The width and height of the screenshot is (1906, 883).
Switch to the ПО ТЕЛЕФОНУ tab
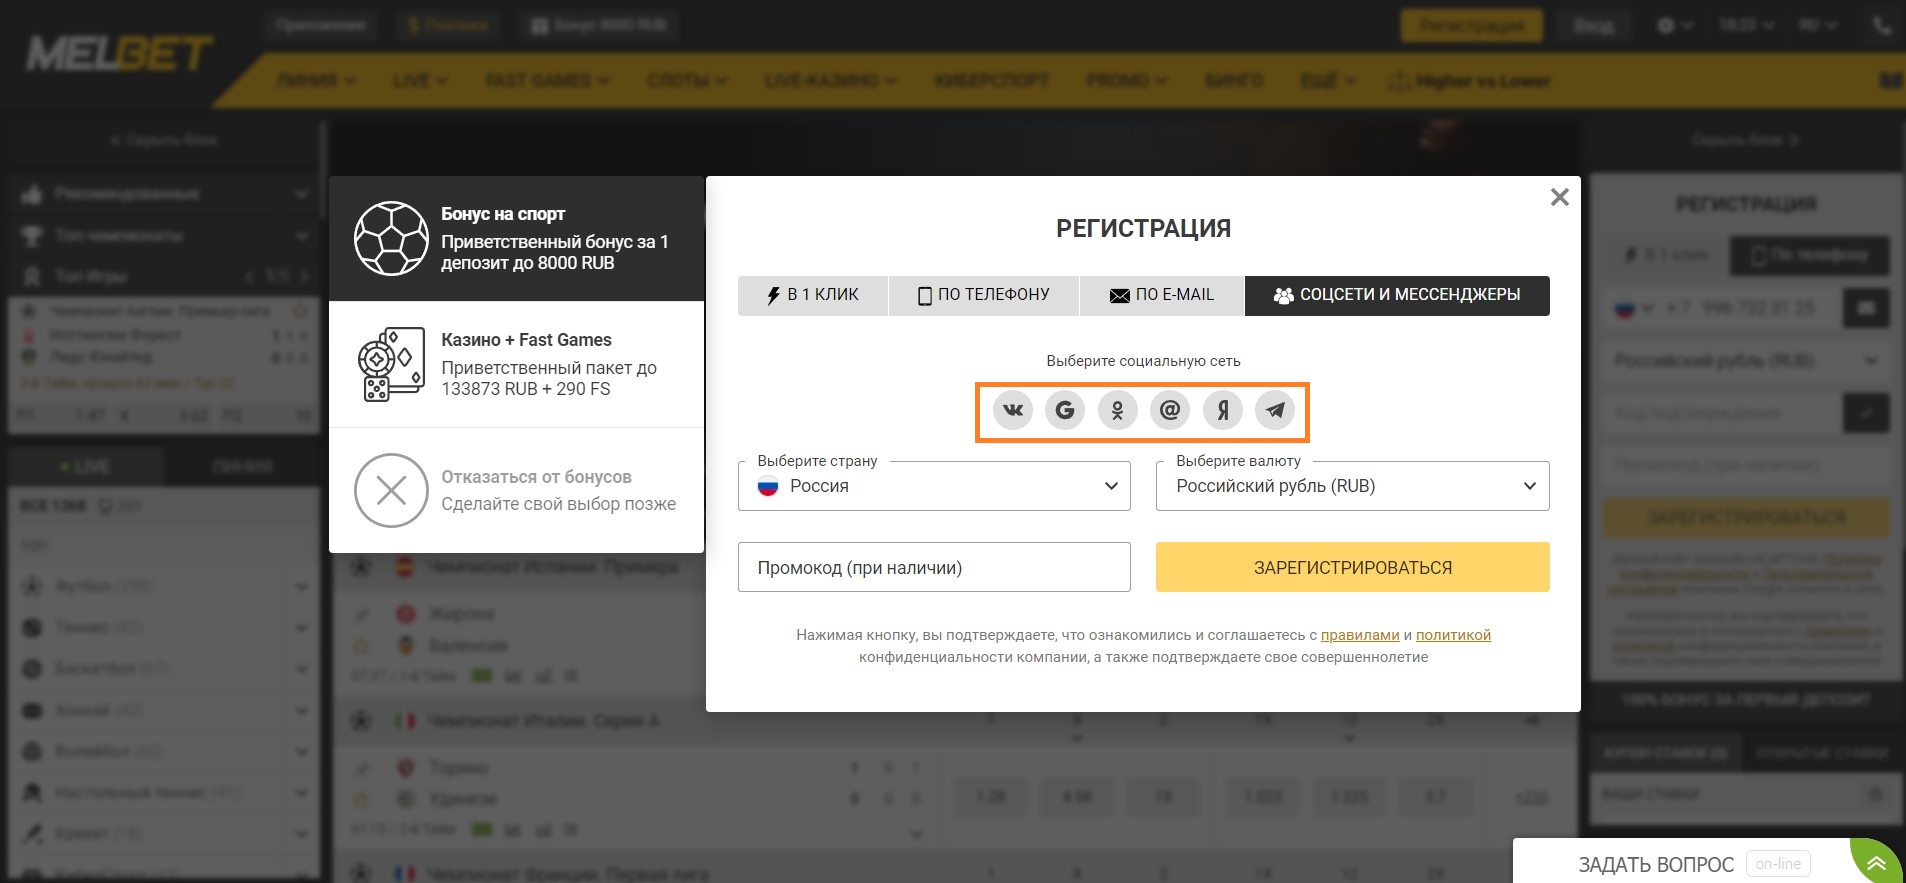click(x=984, y=295)
